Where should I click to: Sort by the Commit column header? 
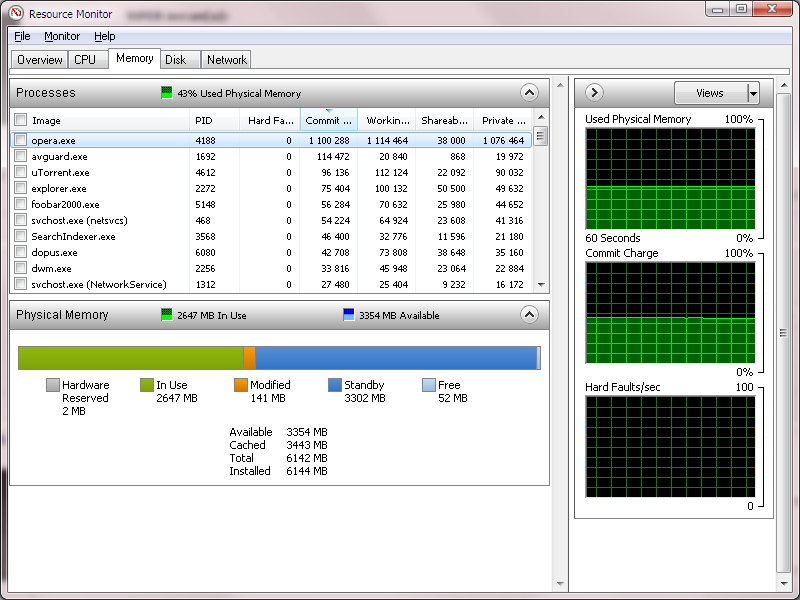329,120
